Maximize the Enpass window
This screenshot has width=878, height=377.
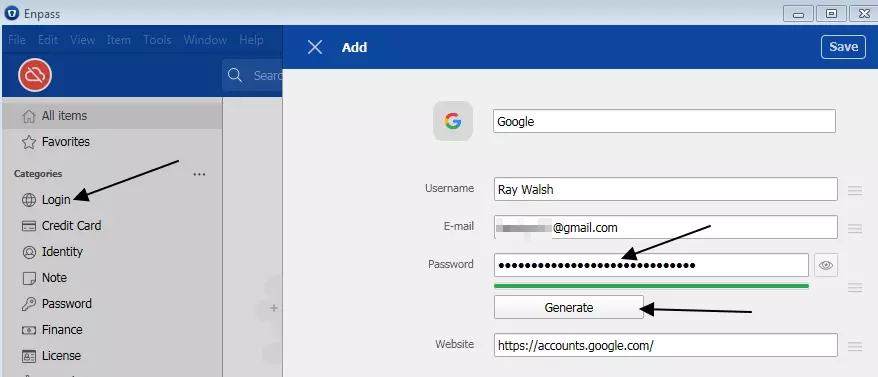(x=832, y=14)
